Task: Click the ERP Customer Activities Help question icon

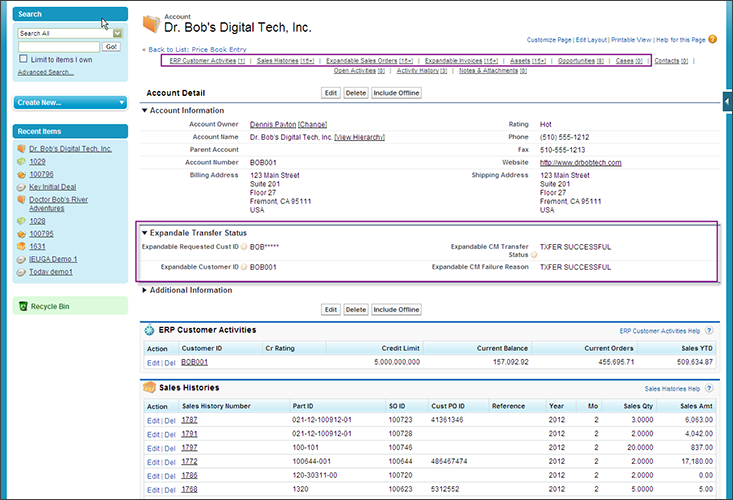Action: click(x=709, y=330)
